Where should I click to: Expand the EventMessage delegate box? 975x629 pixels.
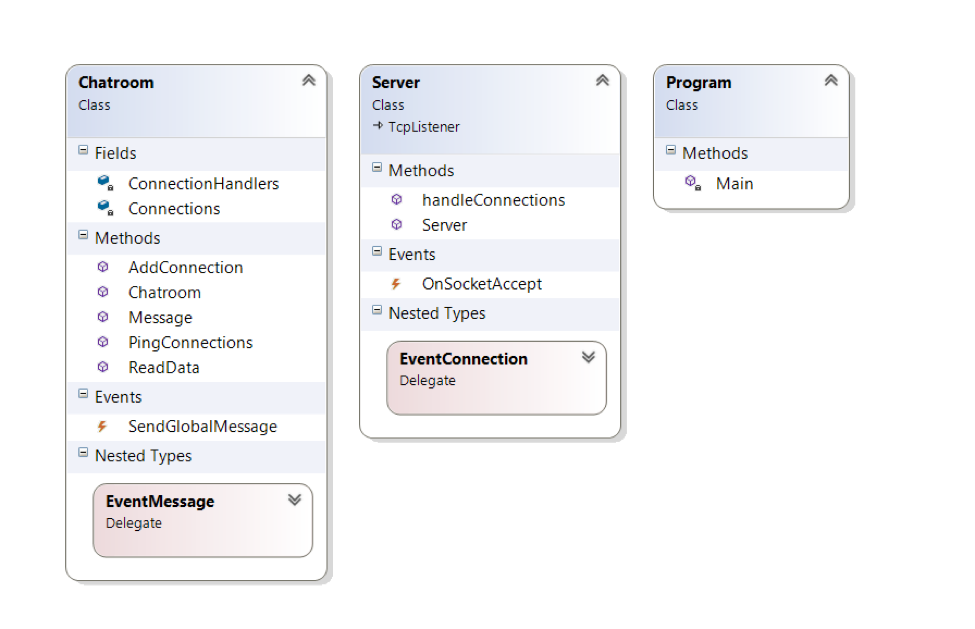pos(294,500)
